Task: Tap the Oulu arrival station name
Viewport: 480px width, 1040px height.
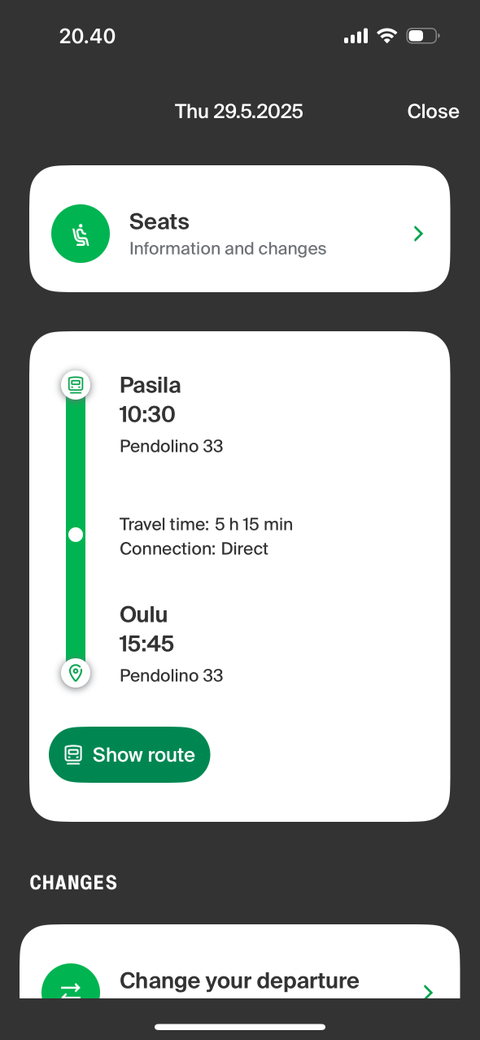Action: (143, 614)
